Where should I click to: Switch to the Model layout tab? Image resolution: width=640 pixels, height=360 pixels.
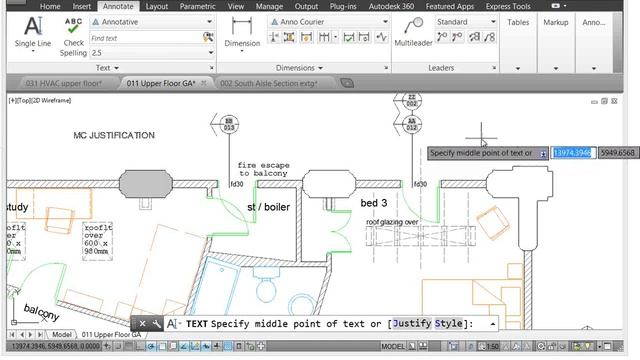(x=62, y=334)
